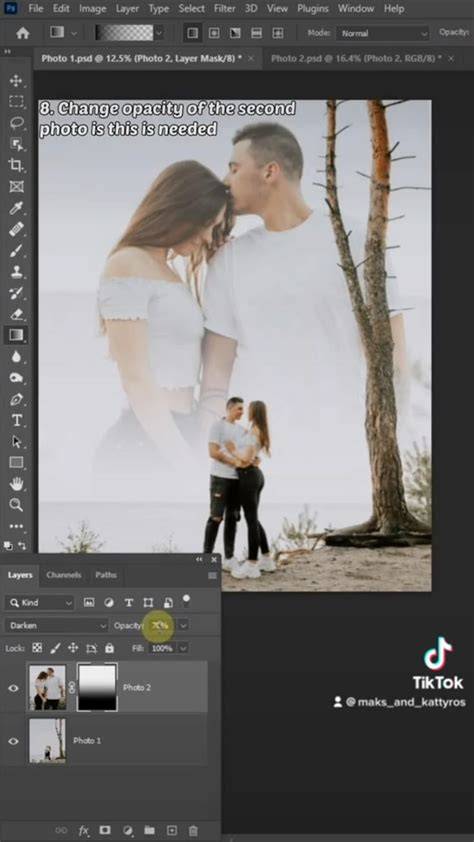Select the Brush tool
Viewport: 474px width, 842px height.
[16, 250]
